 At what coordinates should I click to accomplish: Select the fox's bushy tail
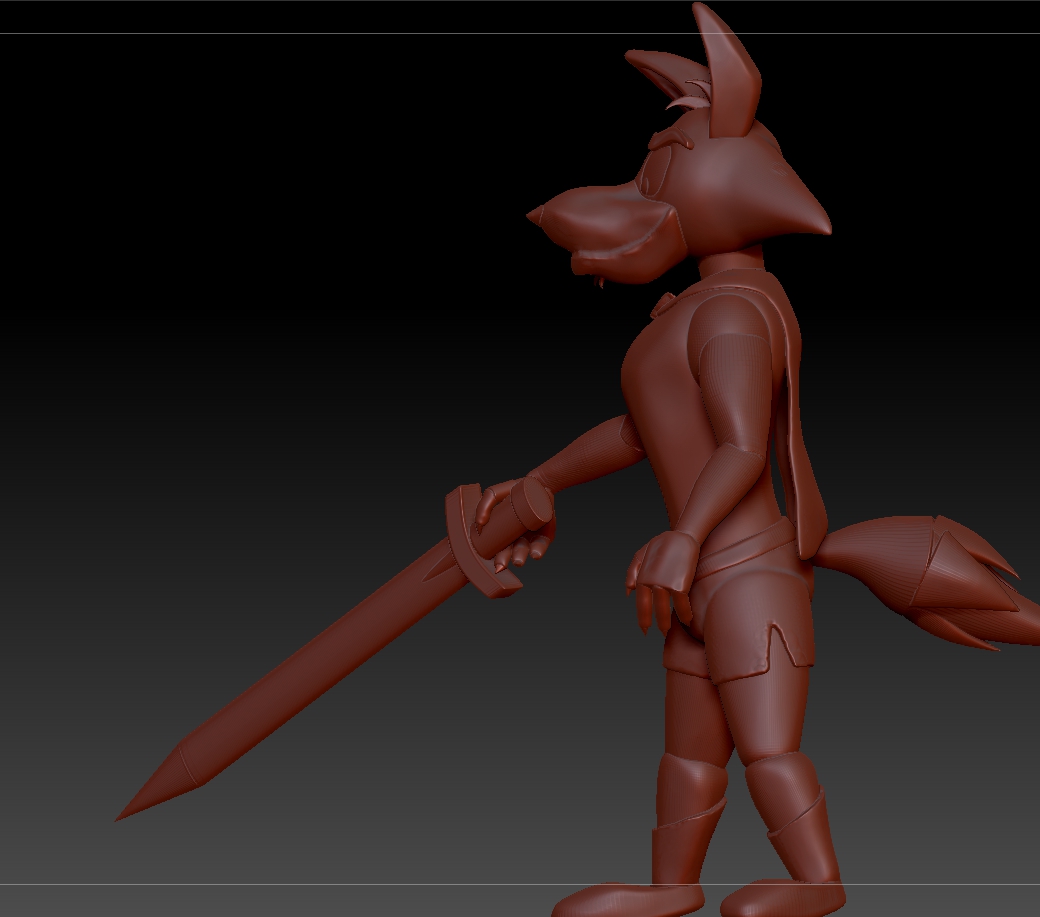coord(929,577)
